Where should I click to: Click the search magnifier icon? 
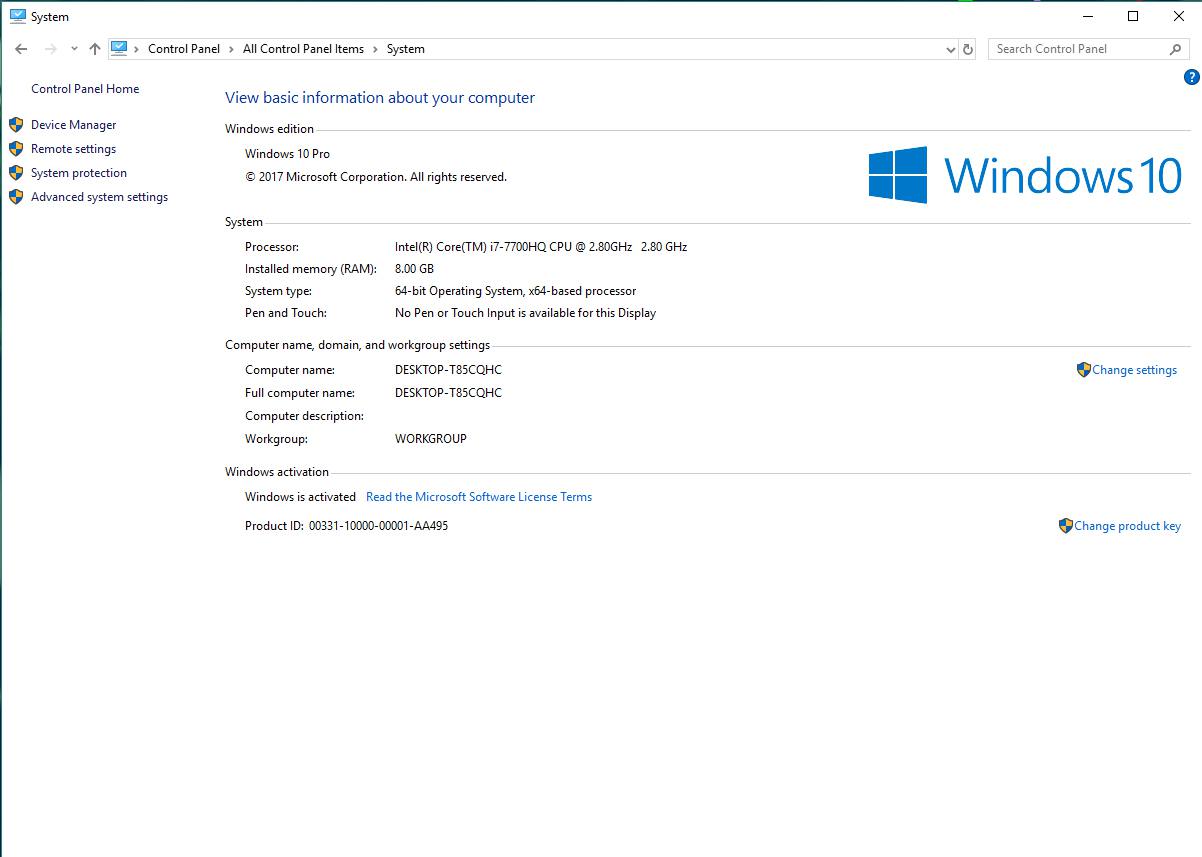(x=1176, y=49)
